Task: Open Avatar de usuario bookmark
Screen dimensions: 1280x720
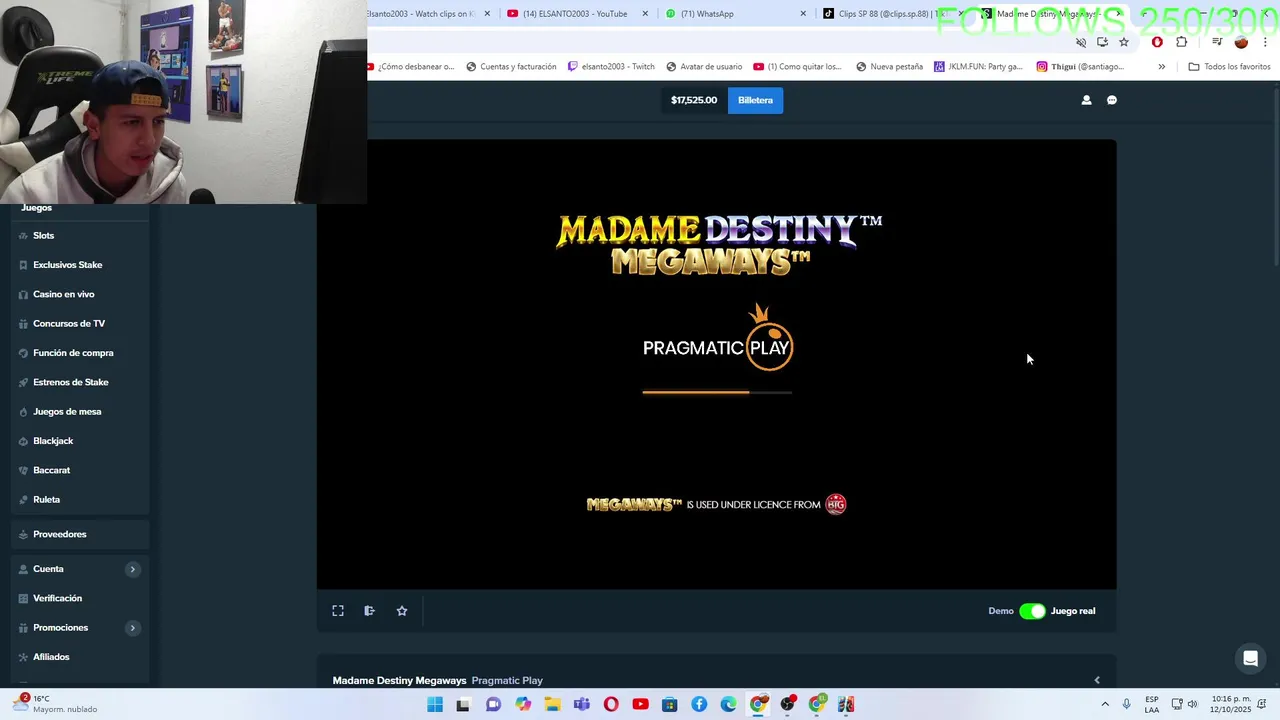Action: click(x=704, y=67)
